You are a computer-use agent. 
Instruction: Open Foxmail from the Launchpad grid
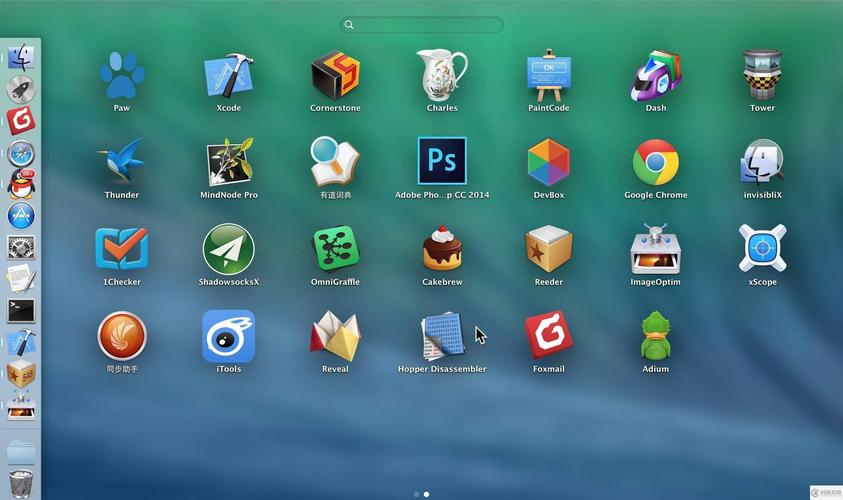pos(548,334)
